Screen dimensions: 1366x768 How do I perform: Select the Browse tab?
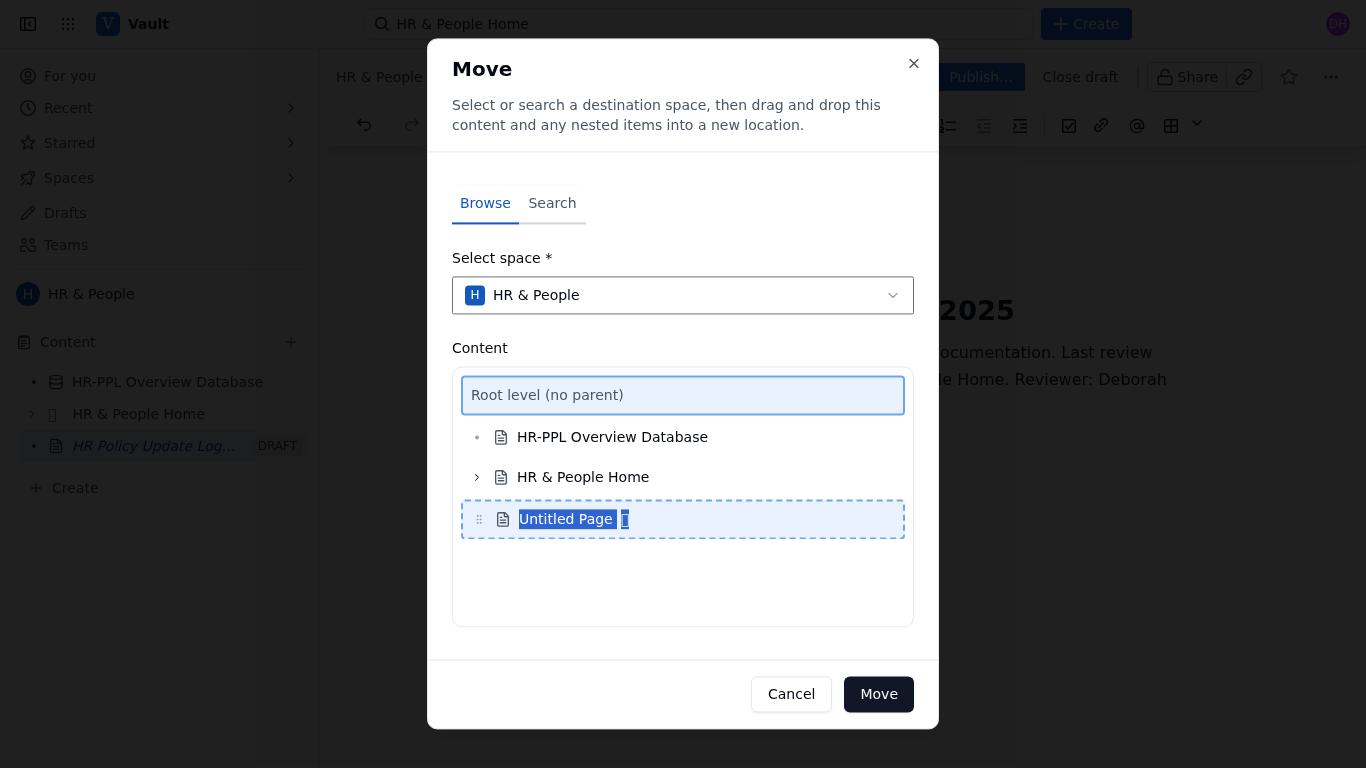click(485, 203)
